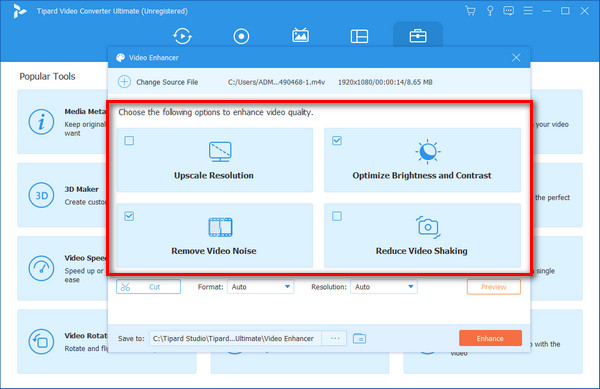Open the hamburger menu icon

528,11
